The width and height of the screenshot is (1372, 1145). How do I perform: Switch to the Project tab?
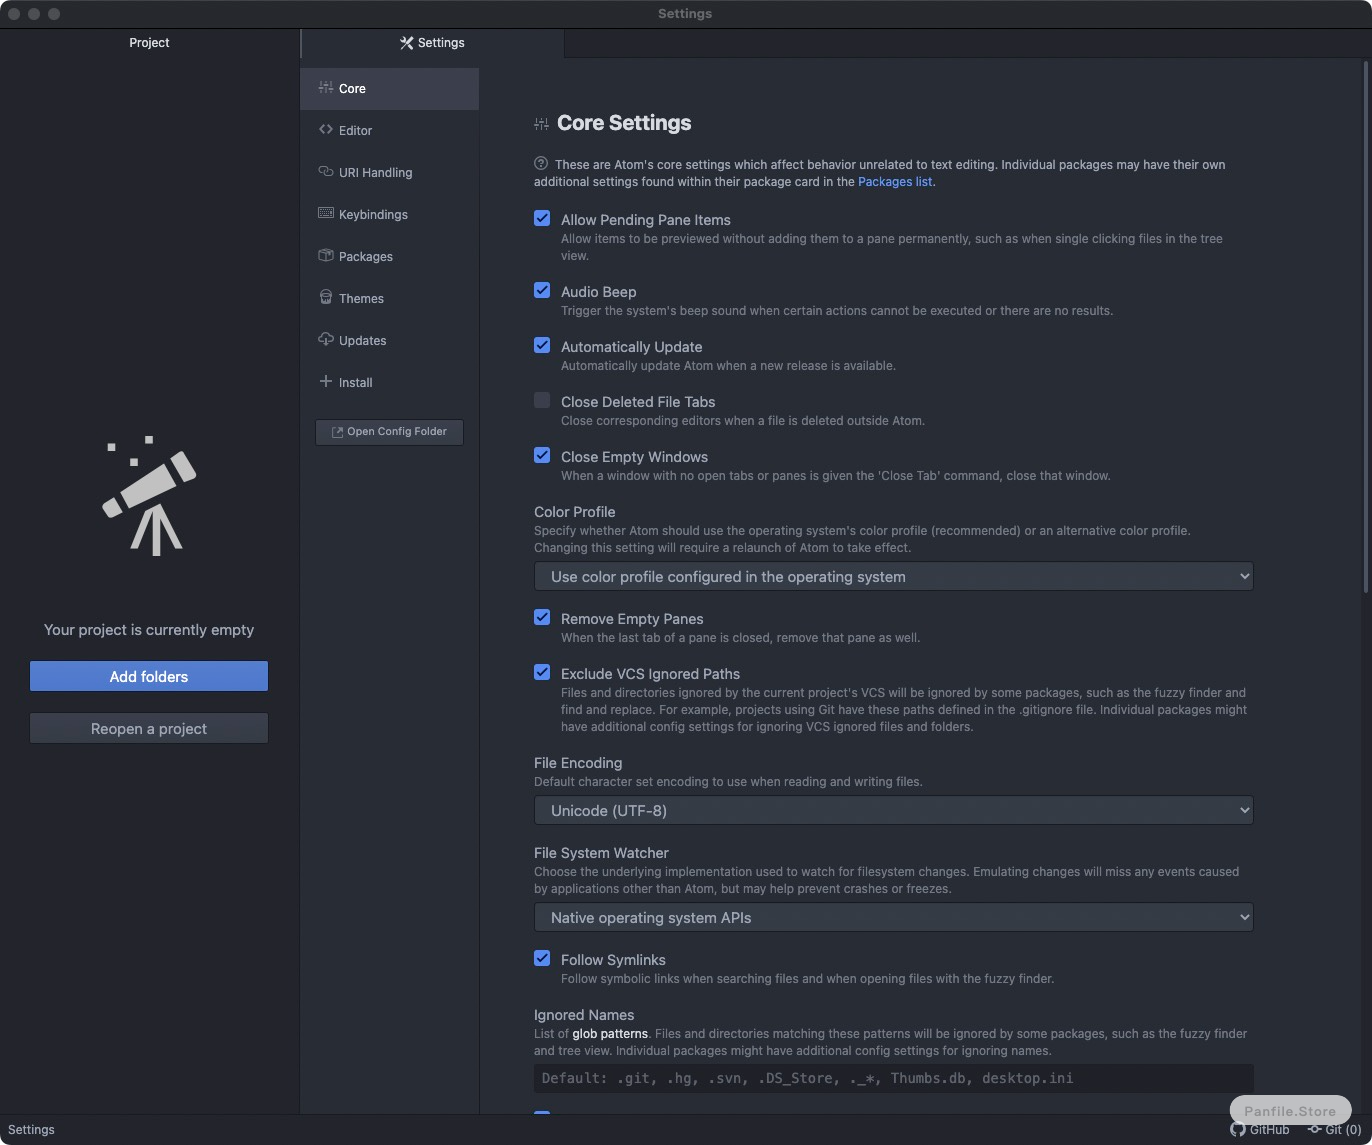(149, 43)
